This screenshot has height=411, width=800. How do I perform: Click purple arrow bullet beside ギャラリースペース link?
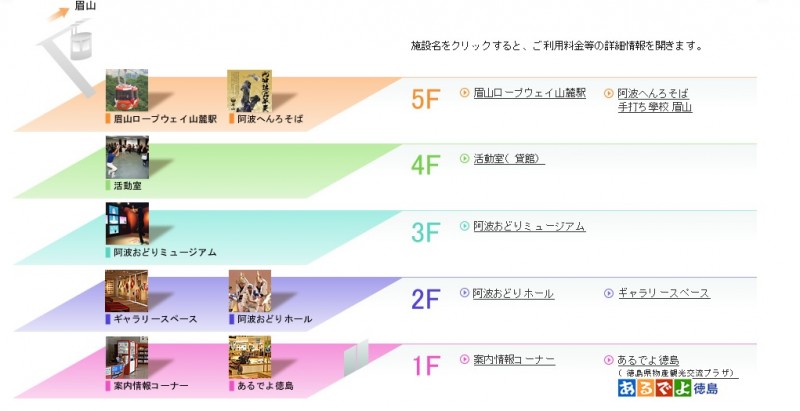coord(609,293)
